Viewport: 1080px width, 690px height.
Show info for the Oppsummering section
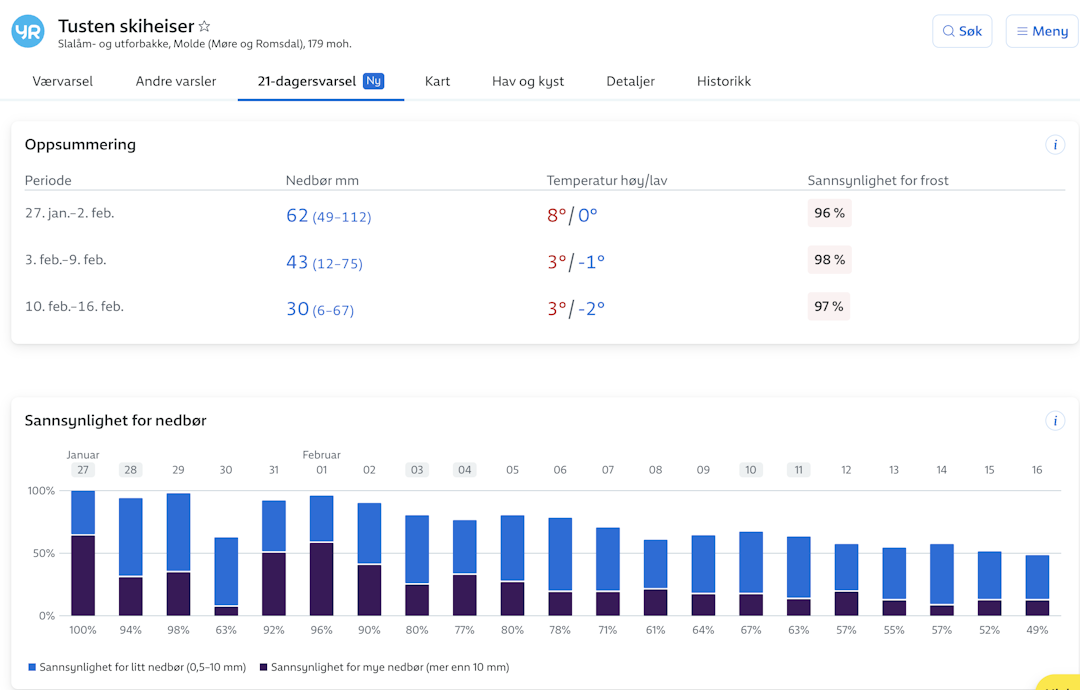[1054, 145]
